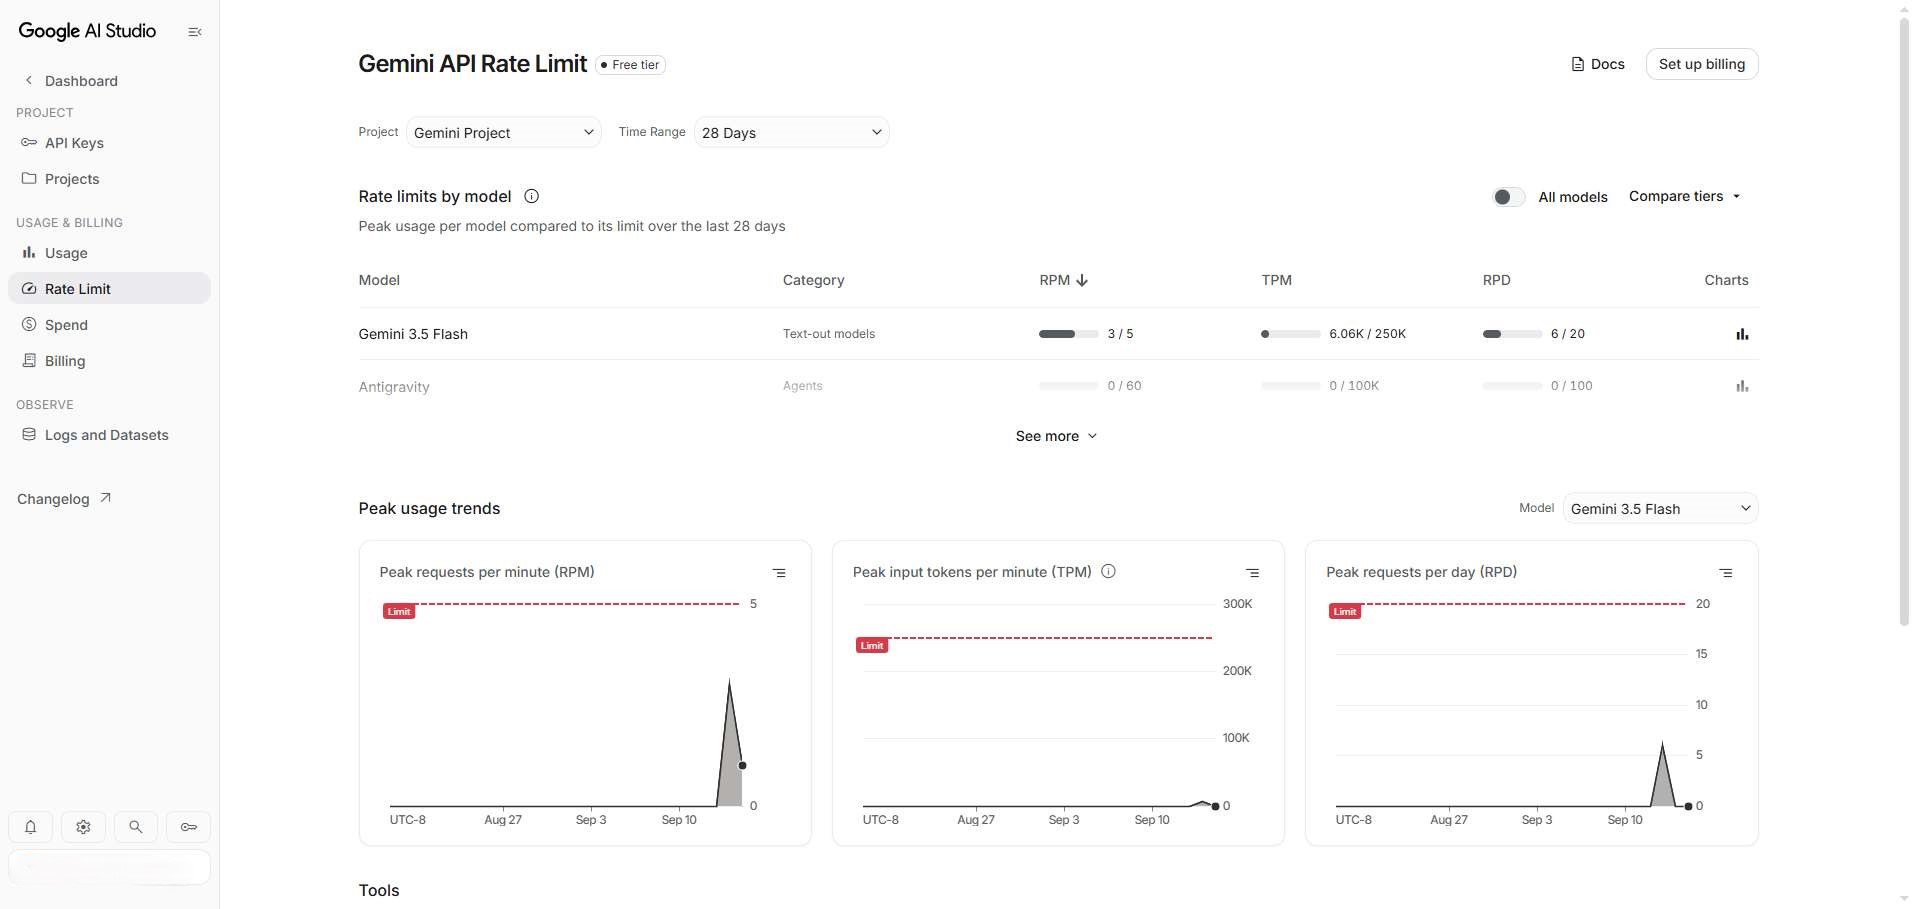Viewport: 1912px width, 909px height.
Task: Open Time Range dropdown 28 Days
Action: [x=792, y=132]
